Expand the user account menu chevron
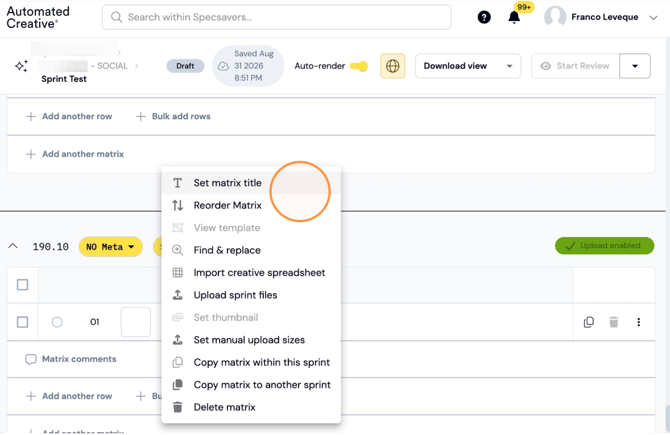The height and width of the screenshot is (435, 670). (653, 18)
